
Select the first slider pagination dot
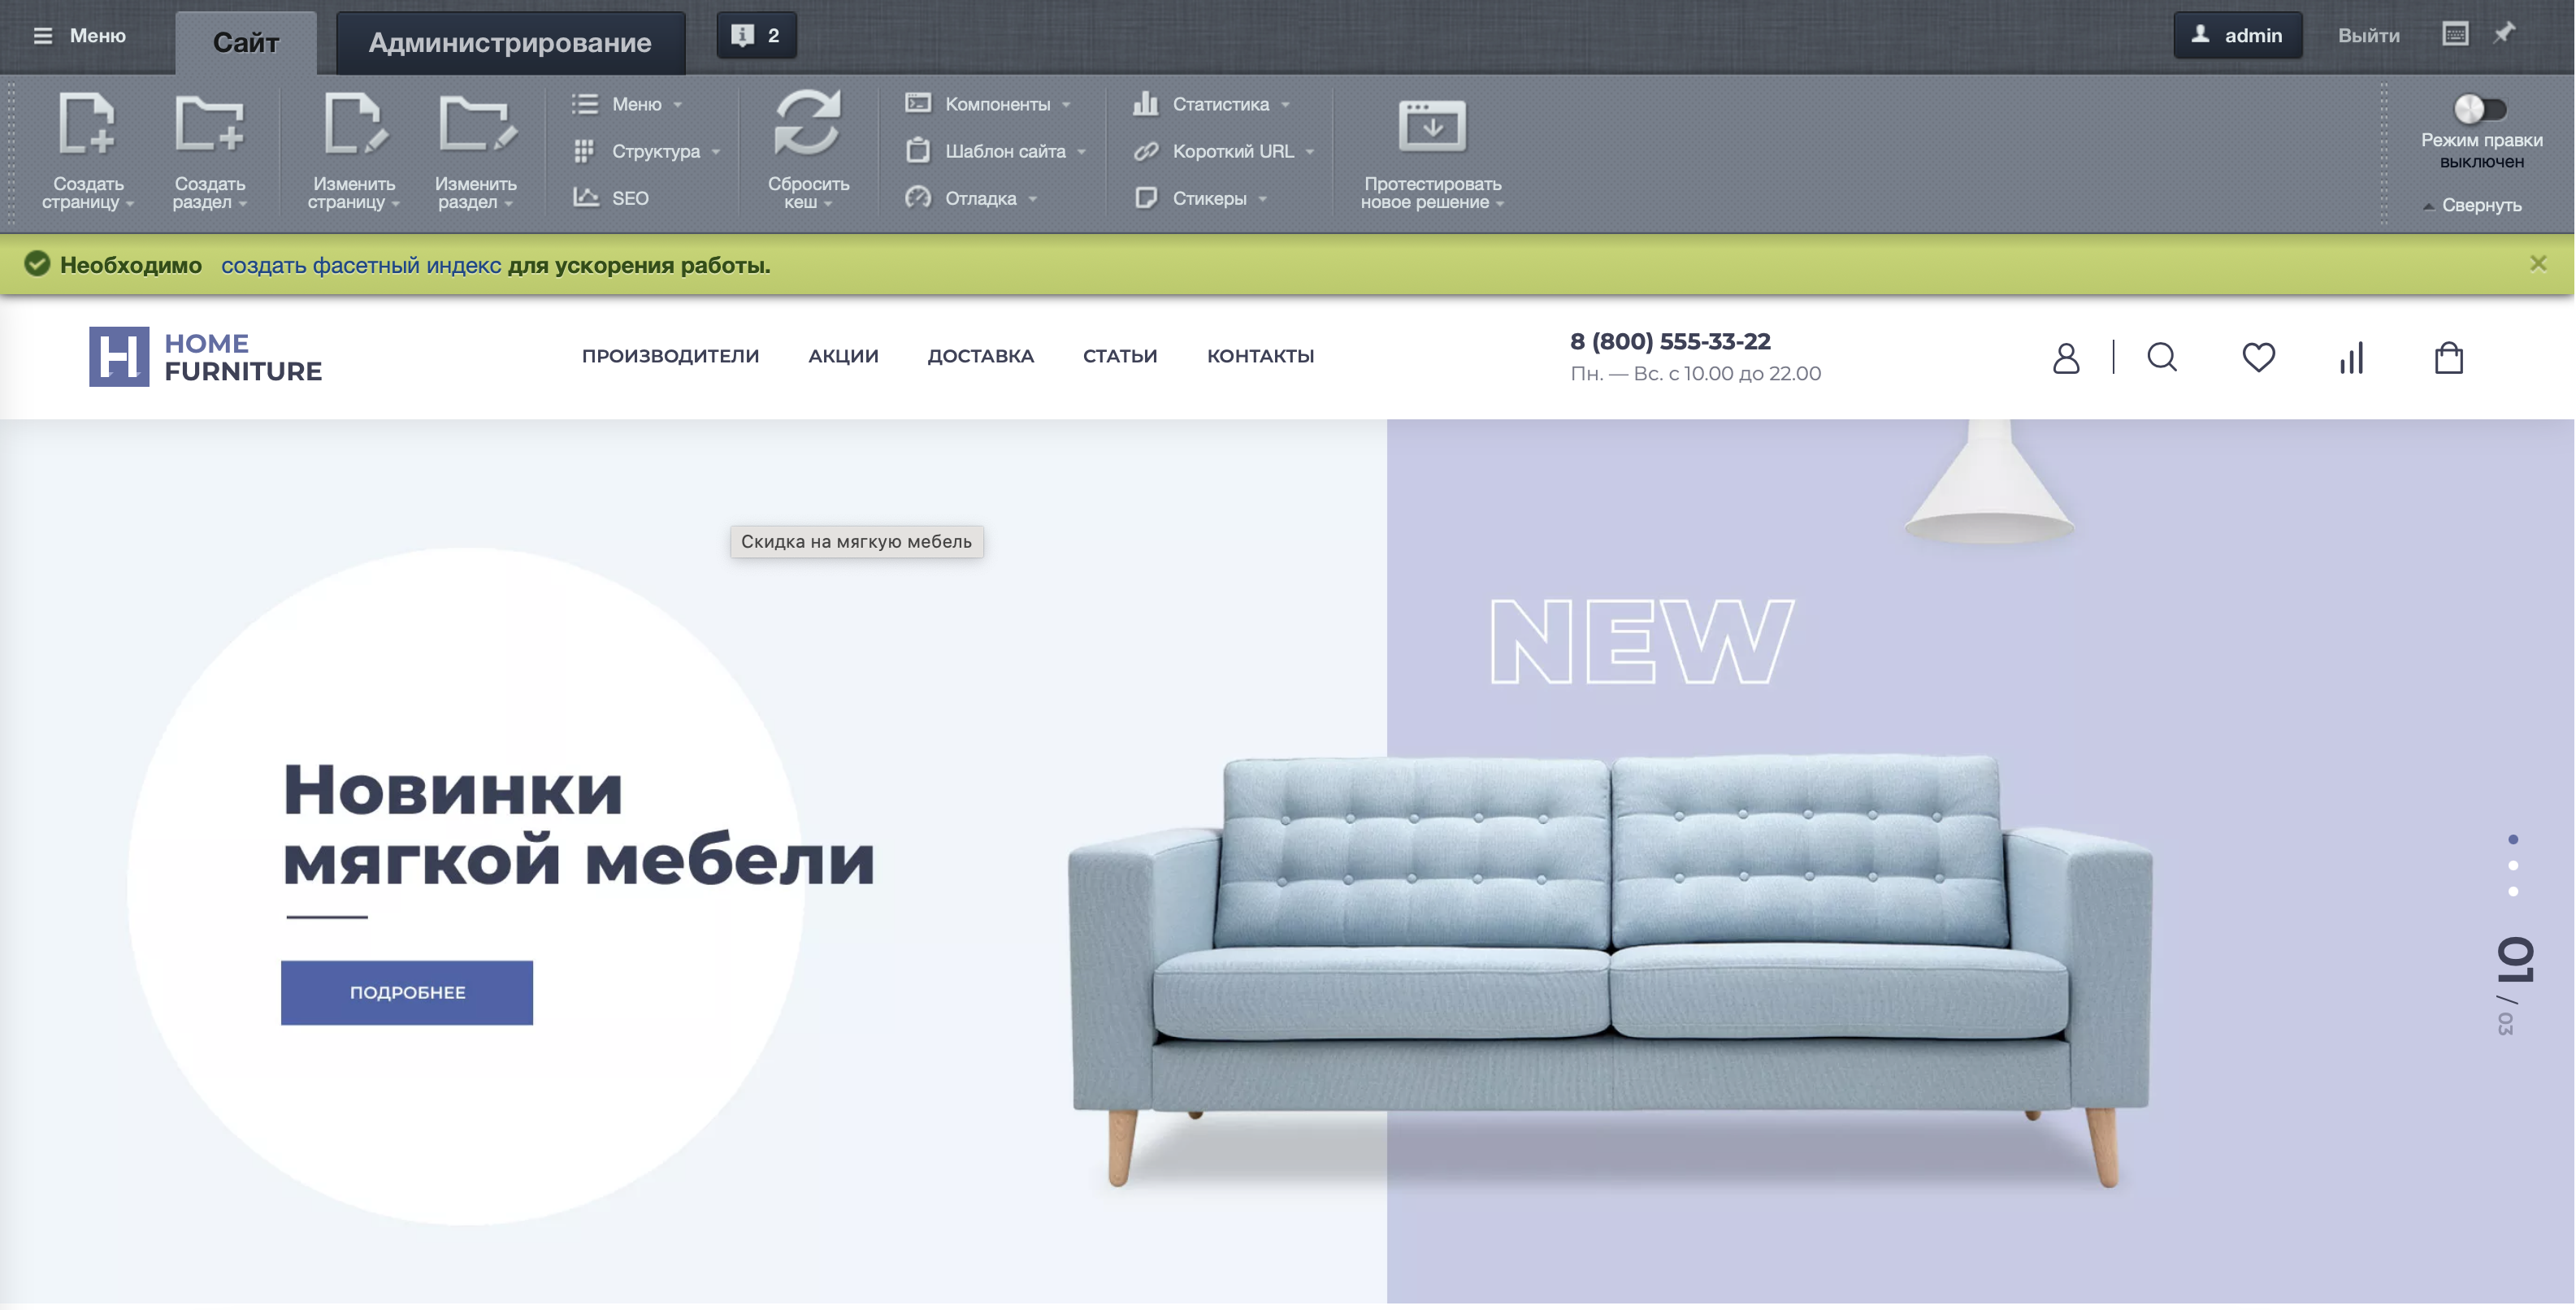pyautogui.click(x=2513, y=839)
